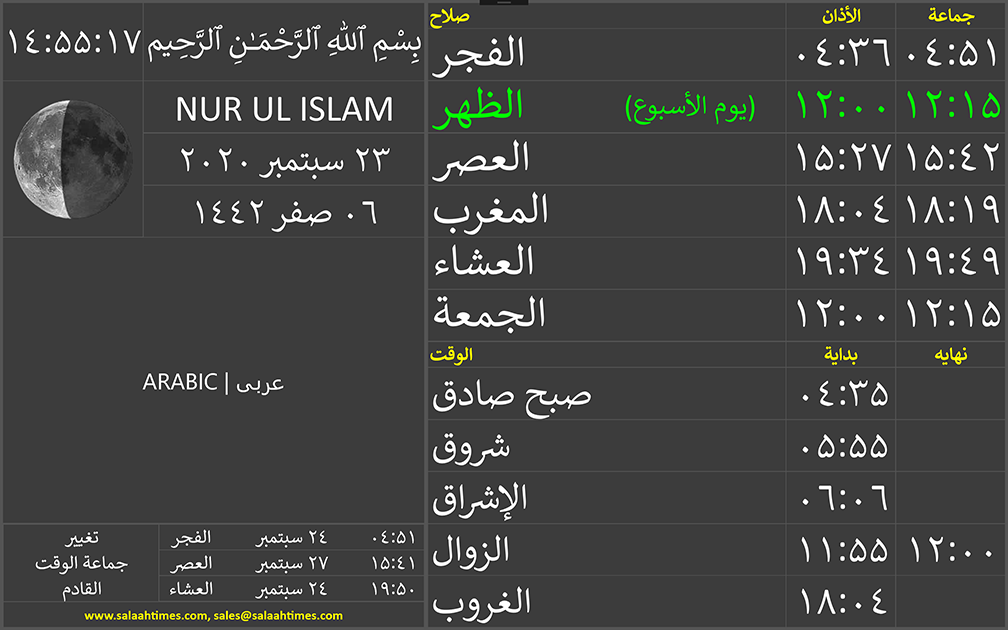Select the Gregorian date ٢٣ سبتمبر ٢٠٢٠
1008x630 pixels.
click(284, 160)
